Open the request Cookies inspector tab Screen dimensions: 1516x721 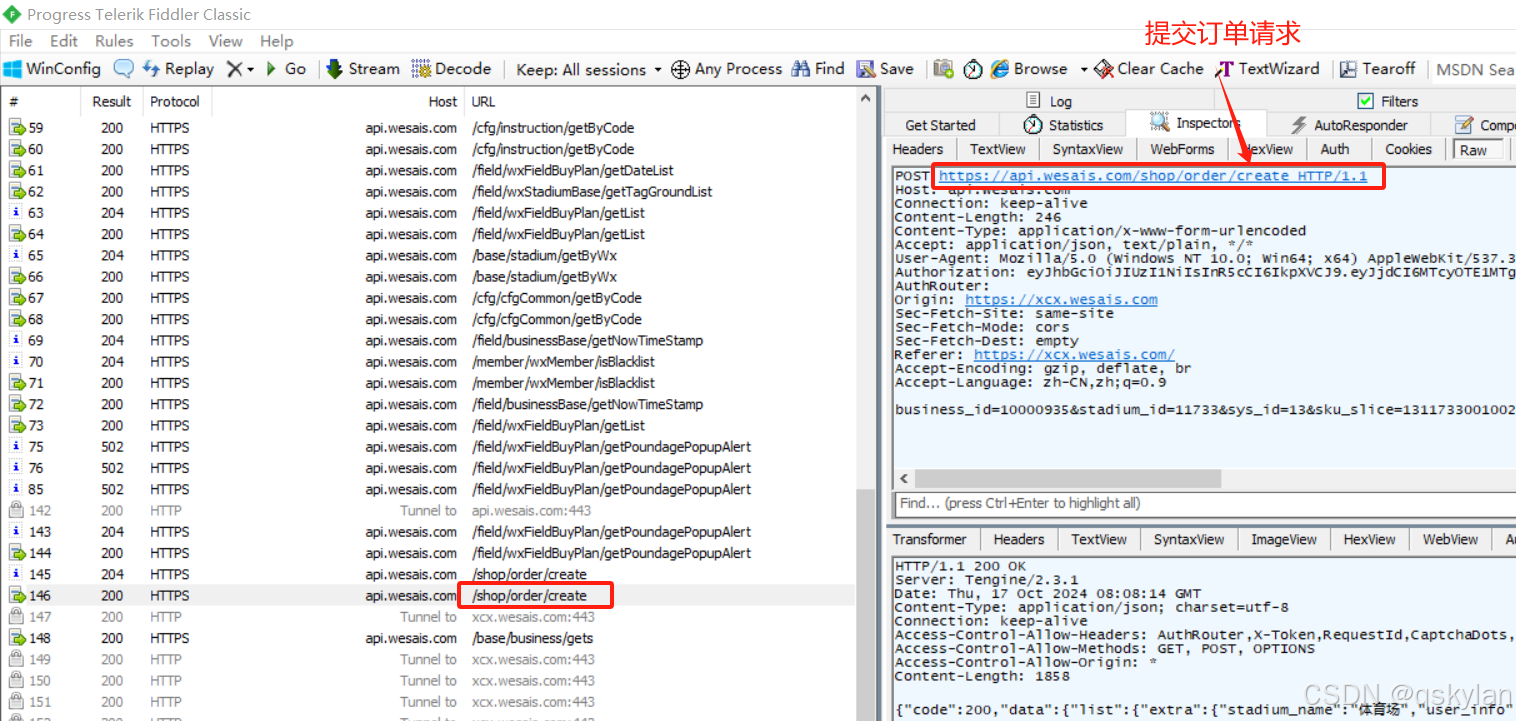pos(1408,149)
